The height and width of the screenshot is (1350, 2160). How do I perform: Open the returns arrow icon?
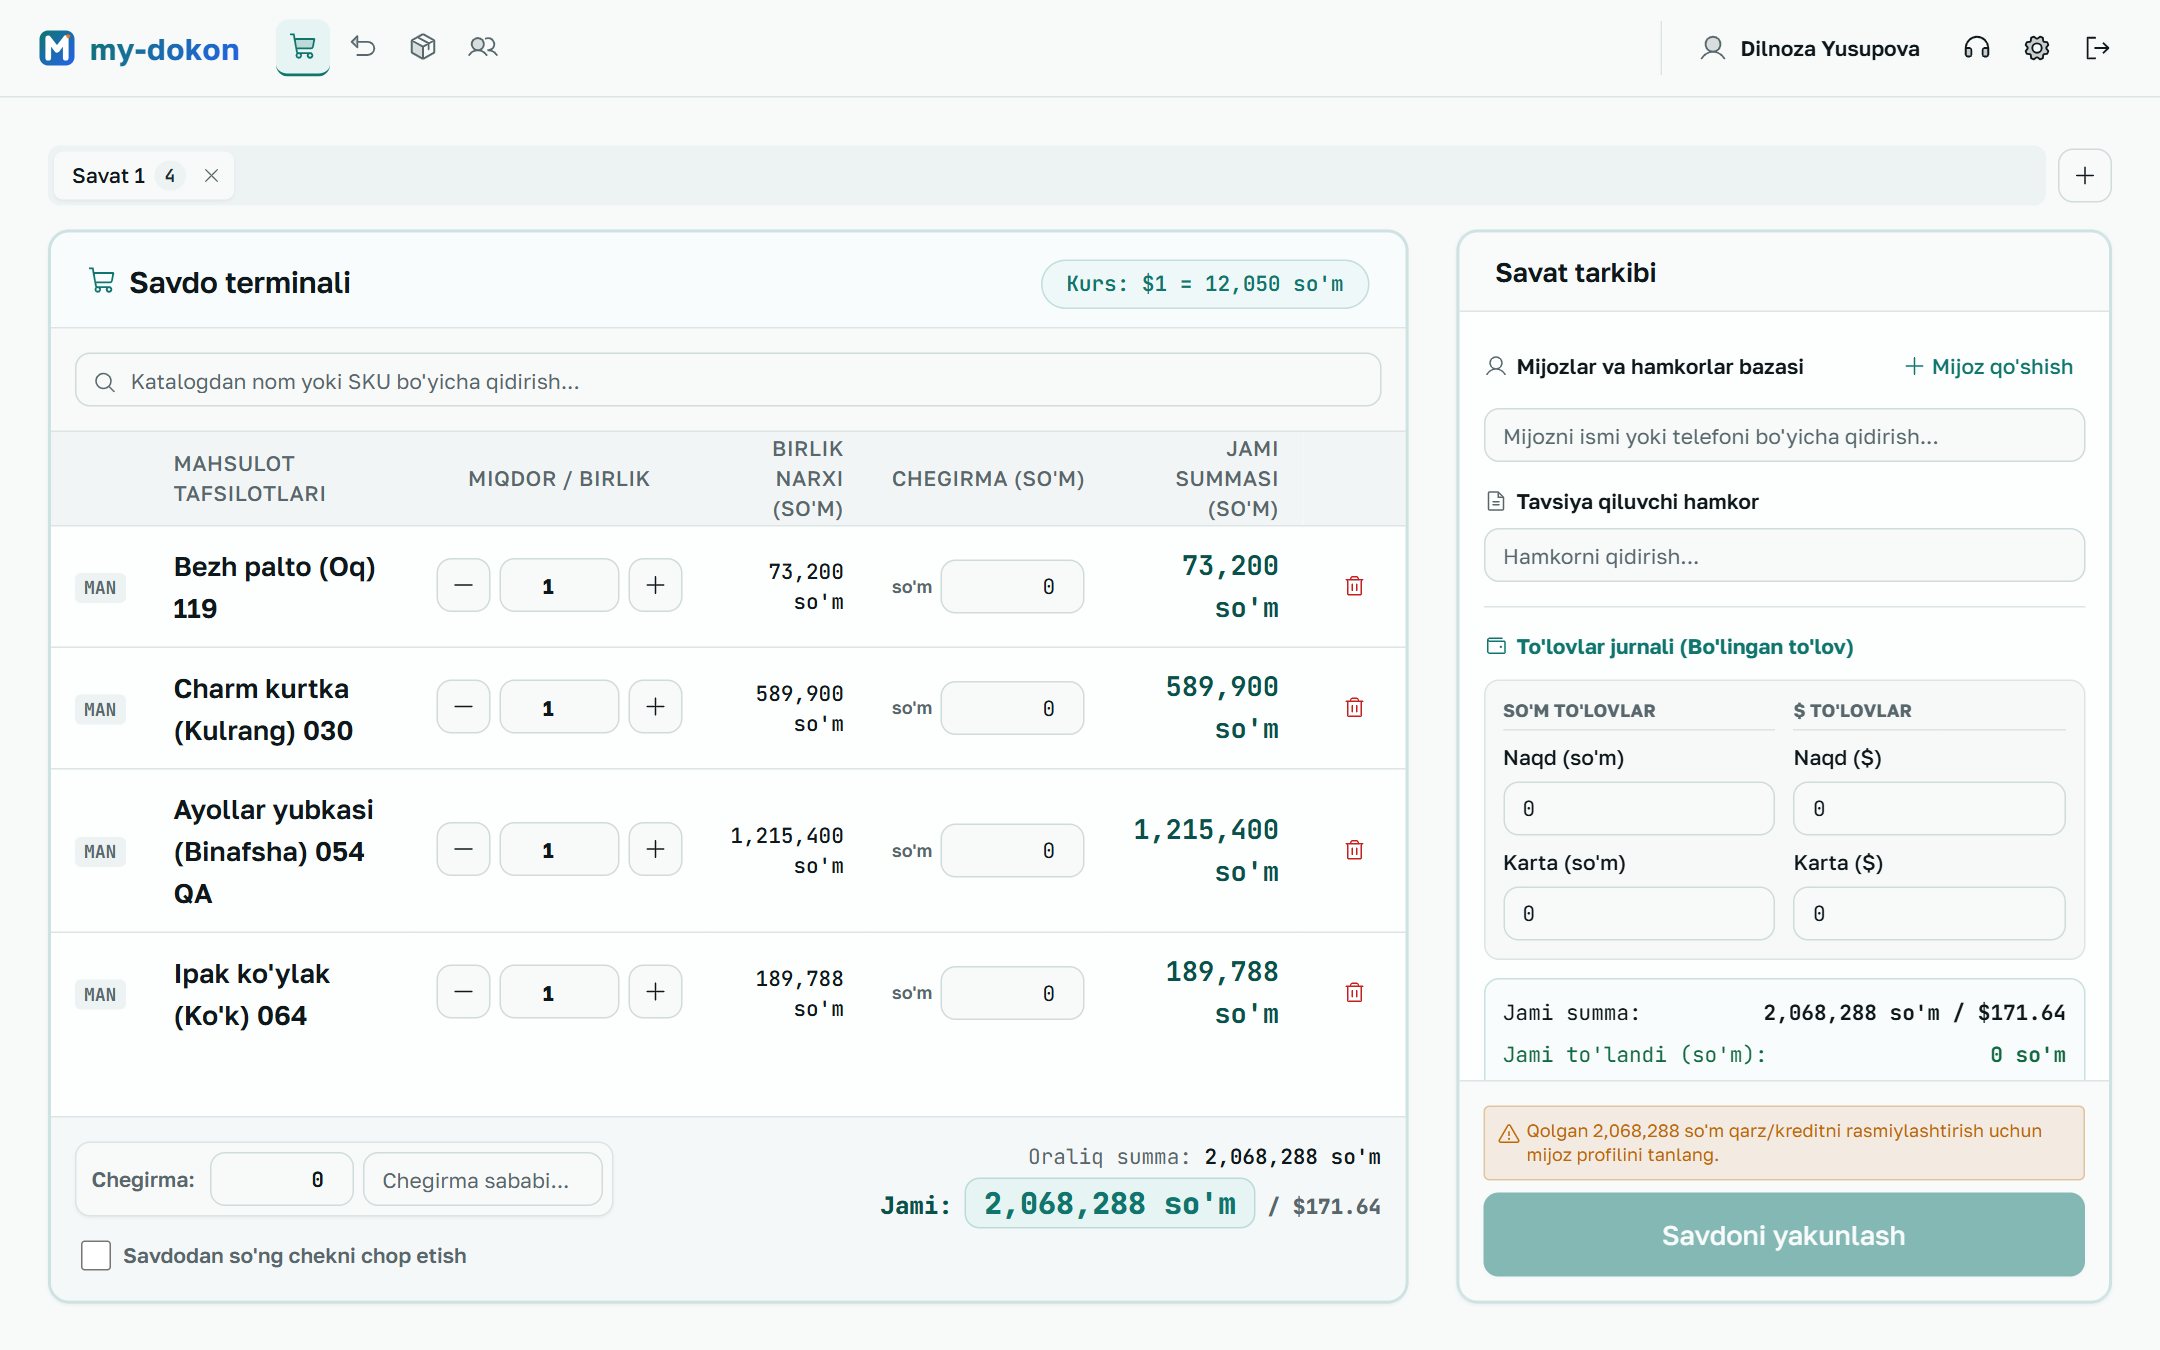pyautogui.click(x=363, y=47)
